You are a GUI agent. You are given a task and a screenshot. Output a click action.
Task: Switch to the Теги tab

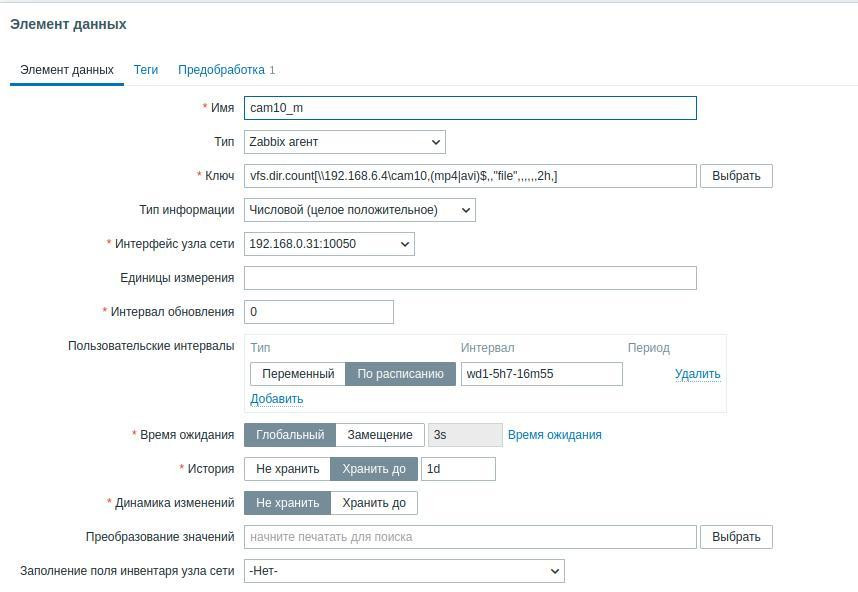146,70
